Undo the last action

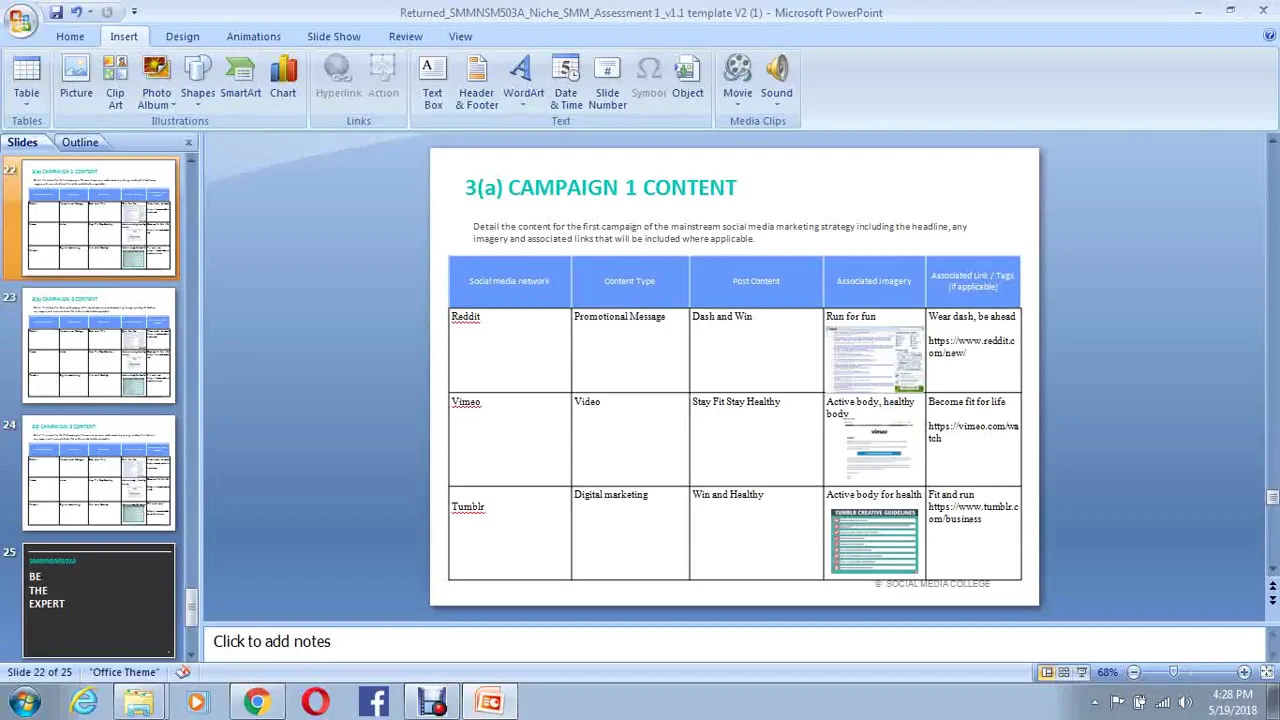[x=76, y=12]
